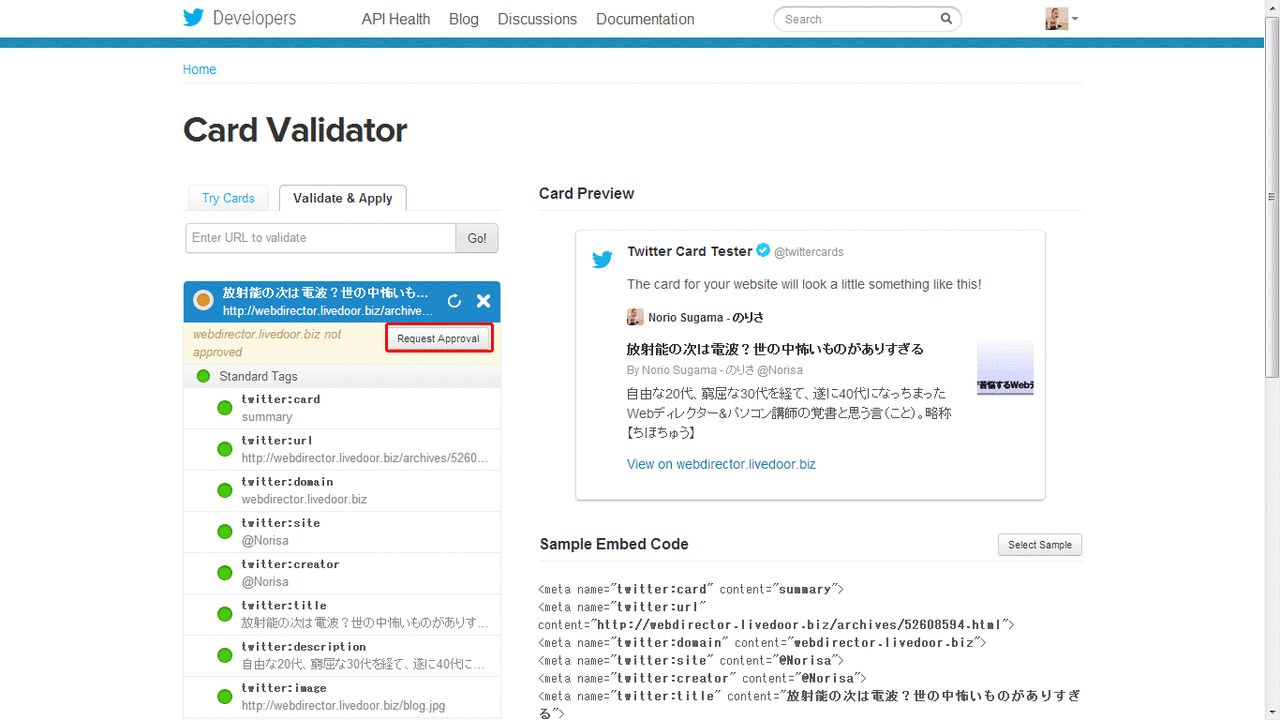This screenshot has height=720, width=1280.
Task: Click the orange status circle on URL card
Action: (203, 300)
